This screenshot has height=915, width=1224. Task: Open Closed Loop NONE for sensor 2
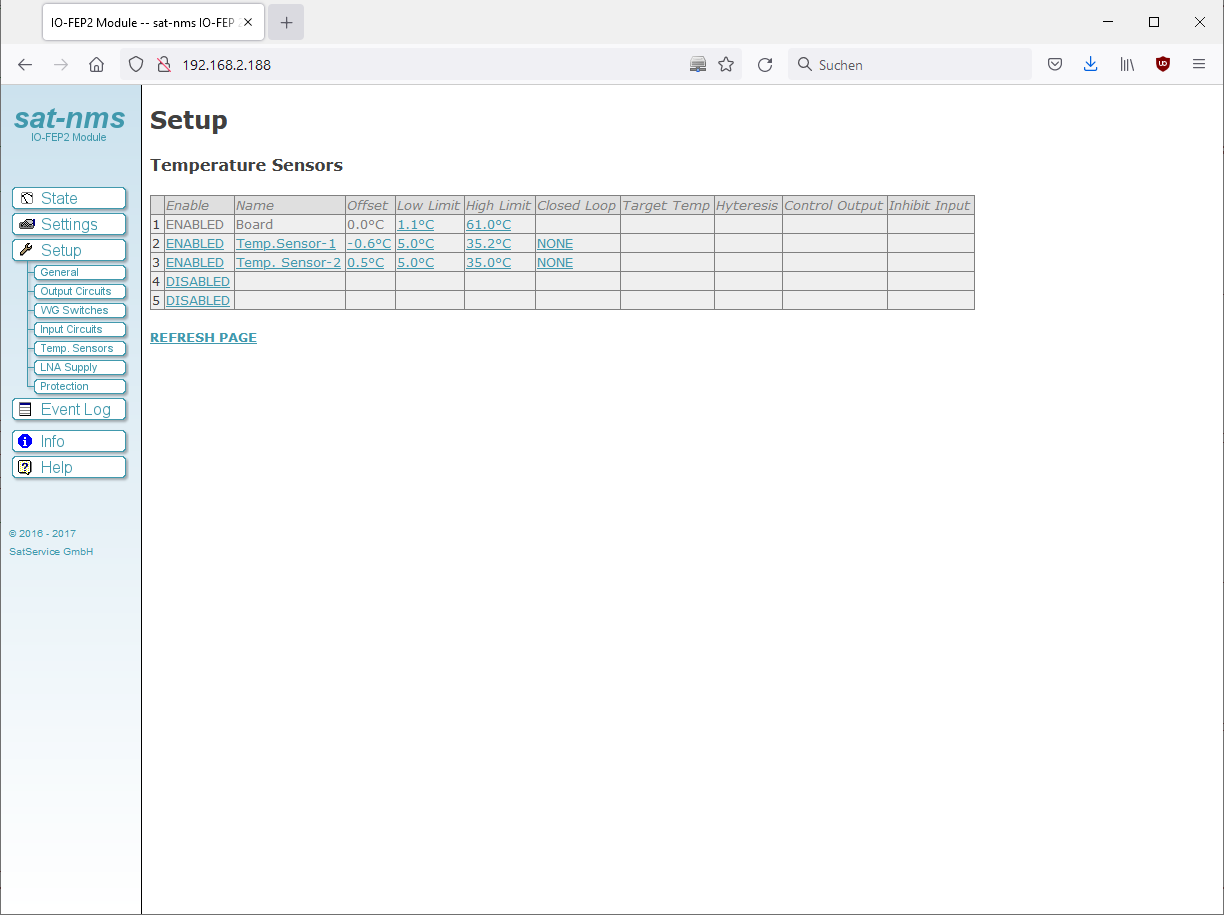click(x=555, y=244)
